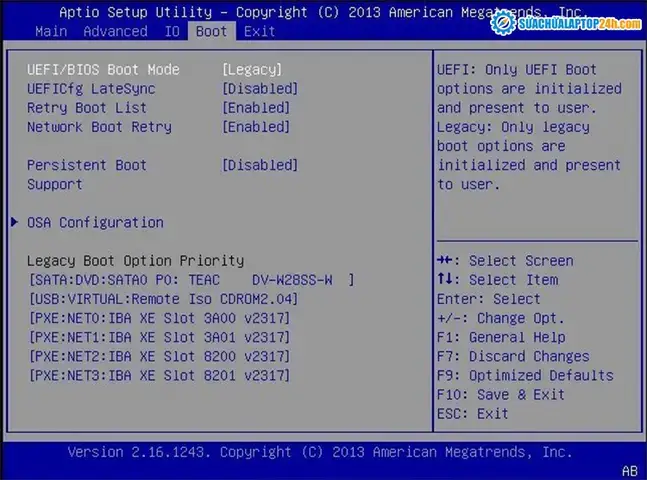Switch to the Advanced tab
Viewport: 647px width, 480px height.
pos(116,31)
